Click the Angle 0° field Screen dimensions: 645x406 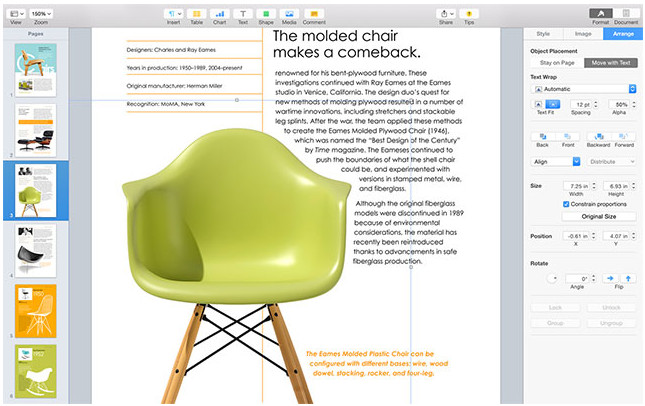tap(578, 278)
